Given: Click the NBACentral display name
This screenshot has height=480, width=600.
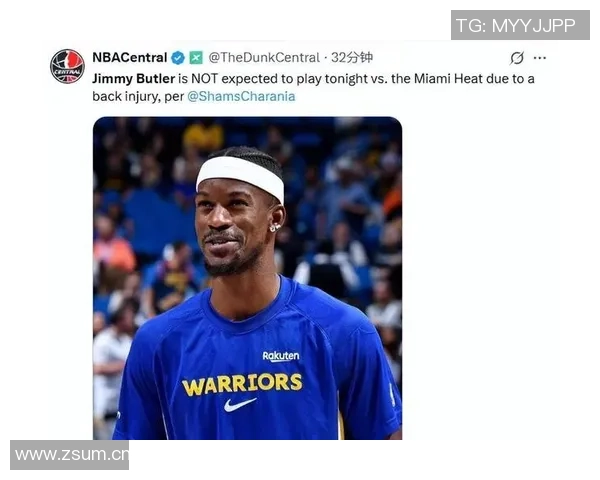Looking at the screenshot, I should pyautogui.click(x=130, y=57).
